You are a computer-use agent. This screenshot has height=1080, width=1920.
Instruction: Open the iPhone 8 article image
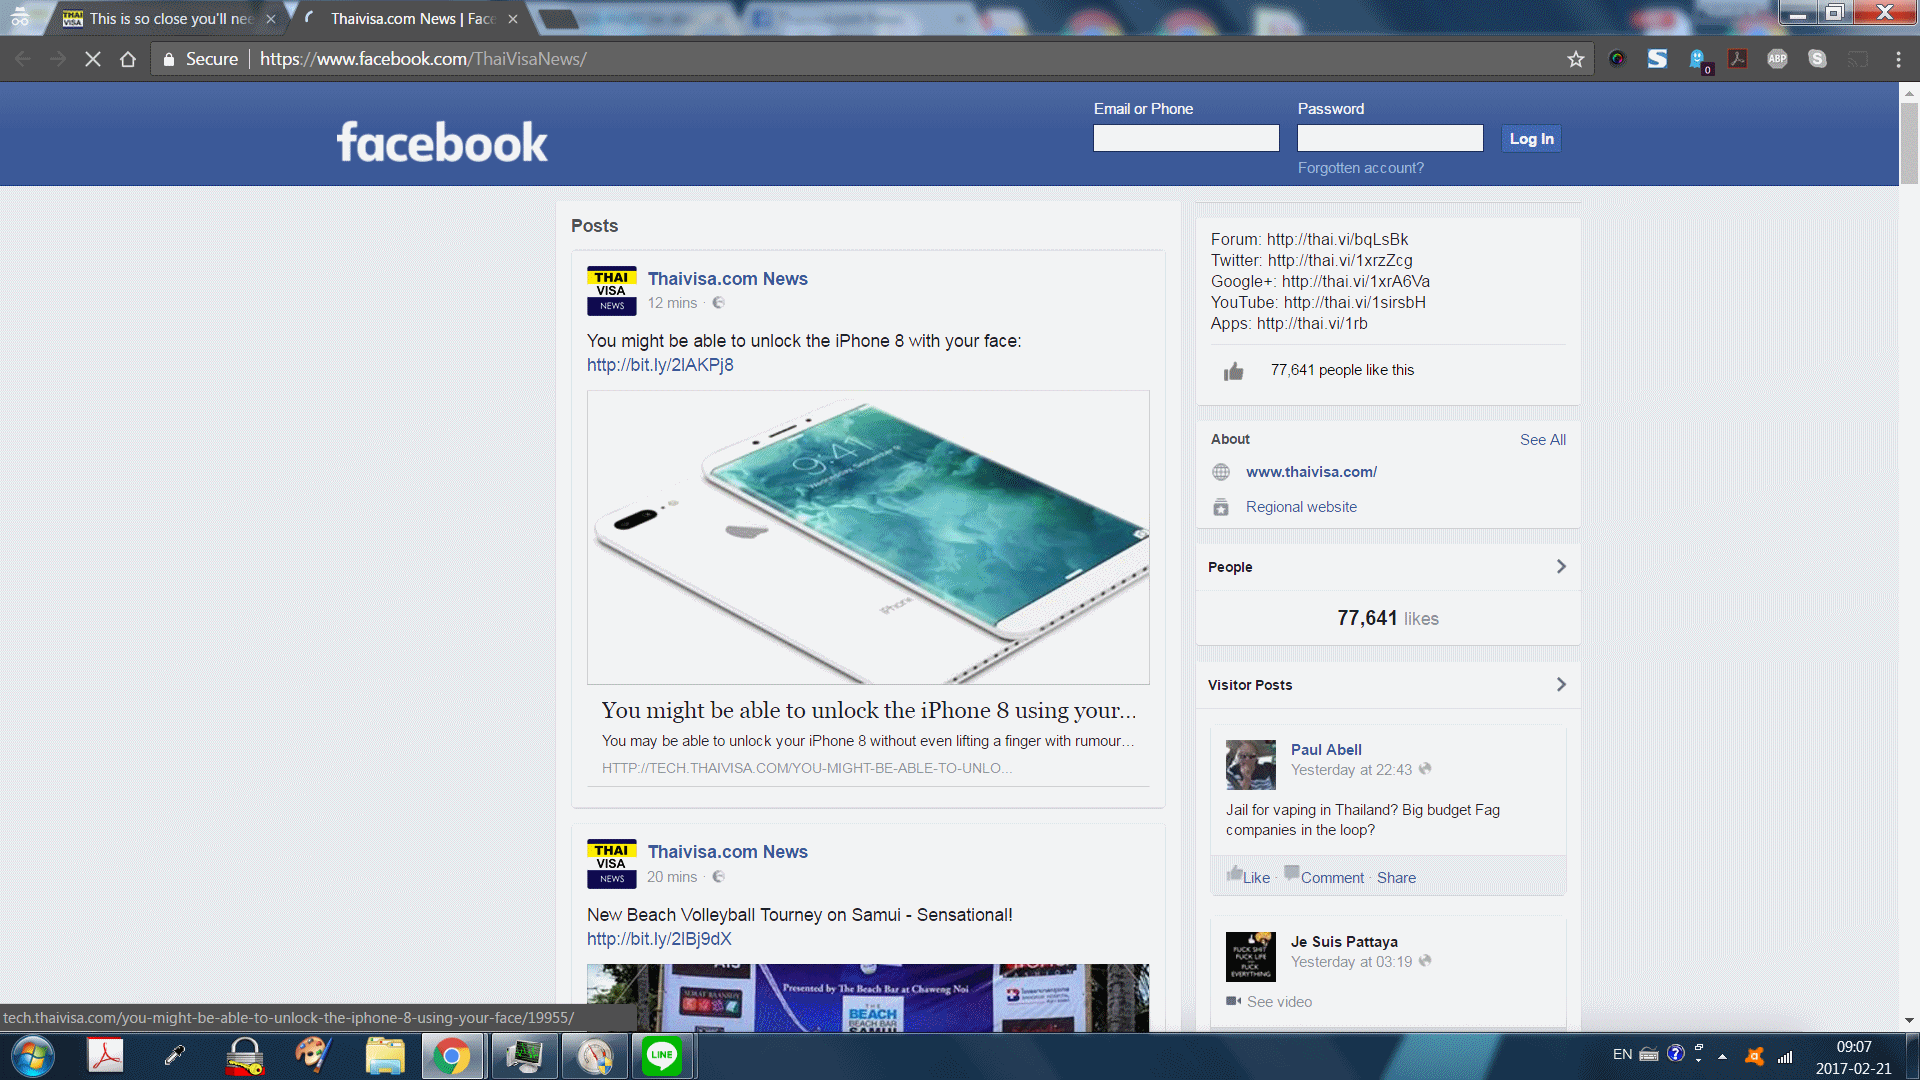[x=868, y=537]
